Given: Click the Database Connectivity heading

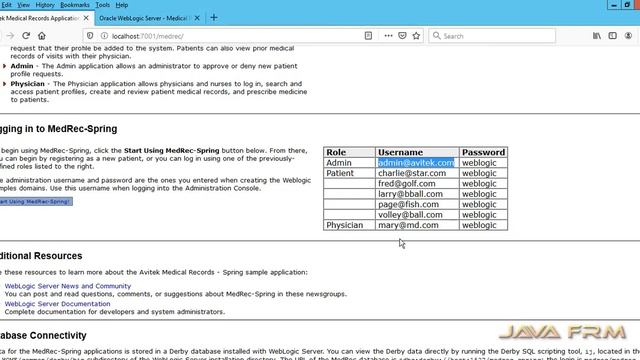Looking at the screenshot, I should [43, 336].
